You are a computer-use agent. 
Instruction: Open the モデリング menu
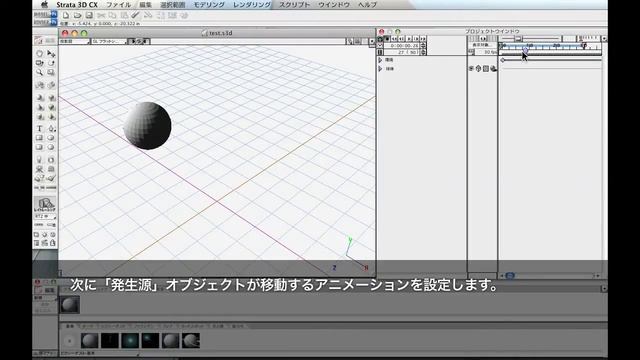pos(209,5)
